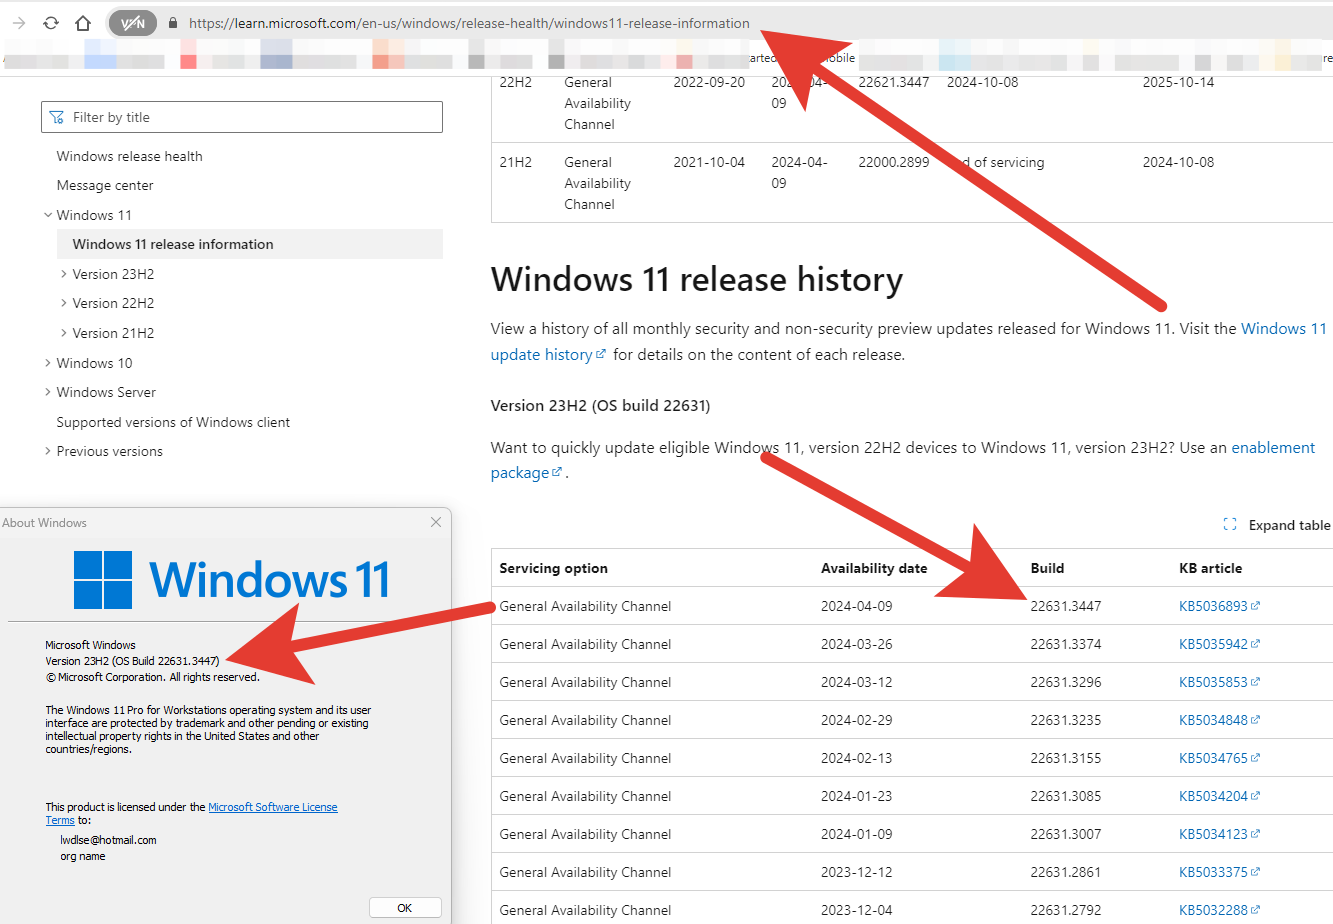Click the Servicing option column header
1333x924 pixels.
554,568
